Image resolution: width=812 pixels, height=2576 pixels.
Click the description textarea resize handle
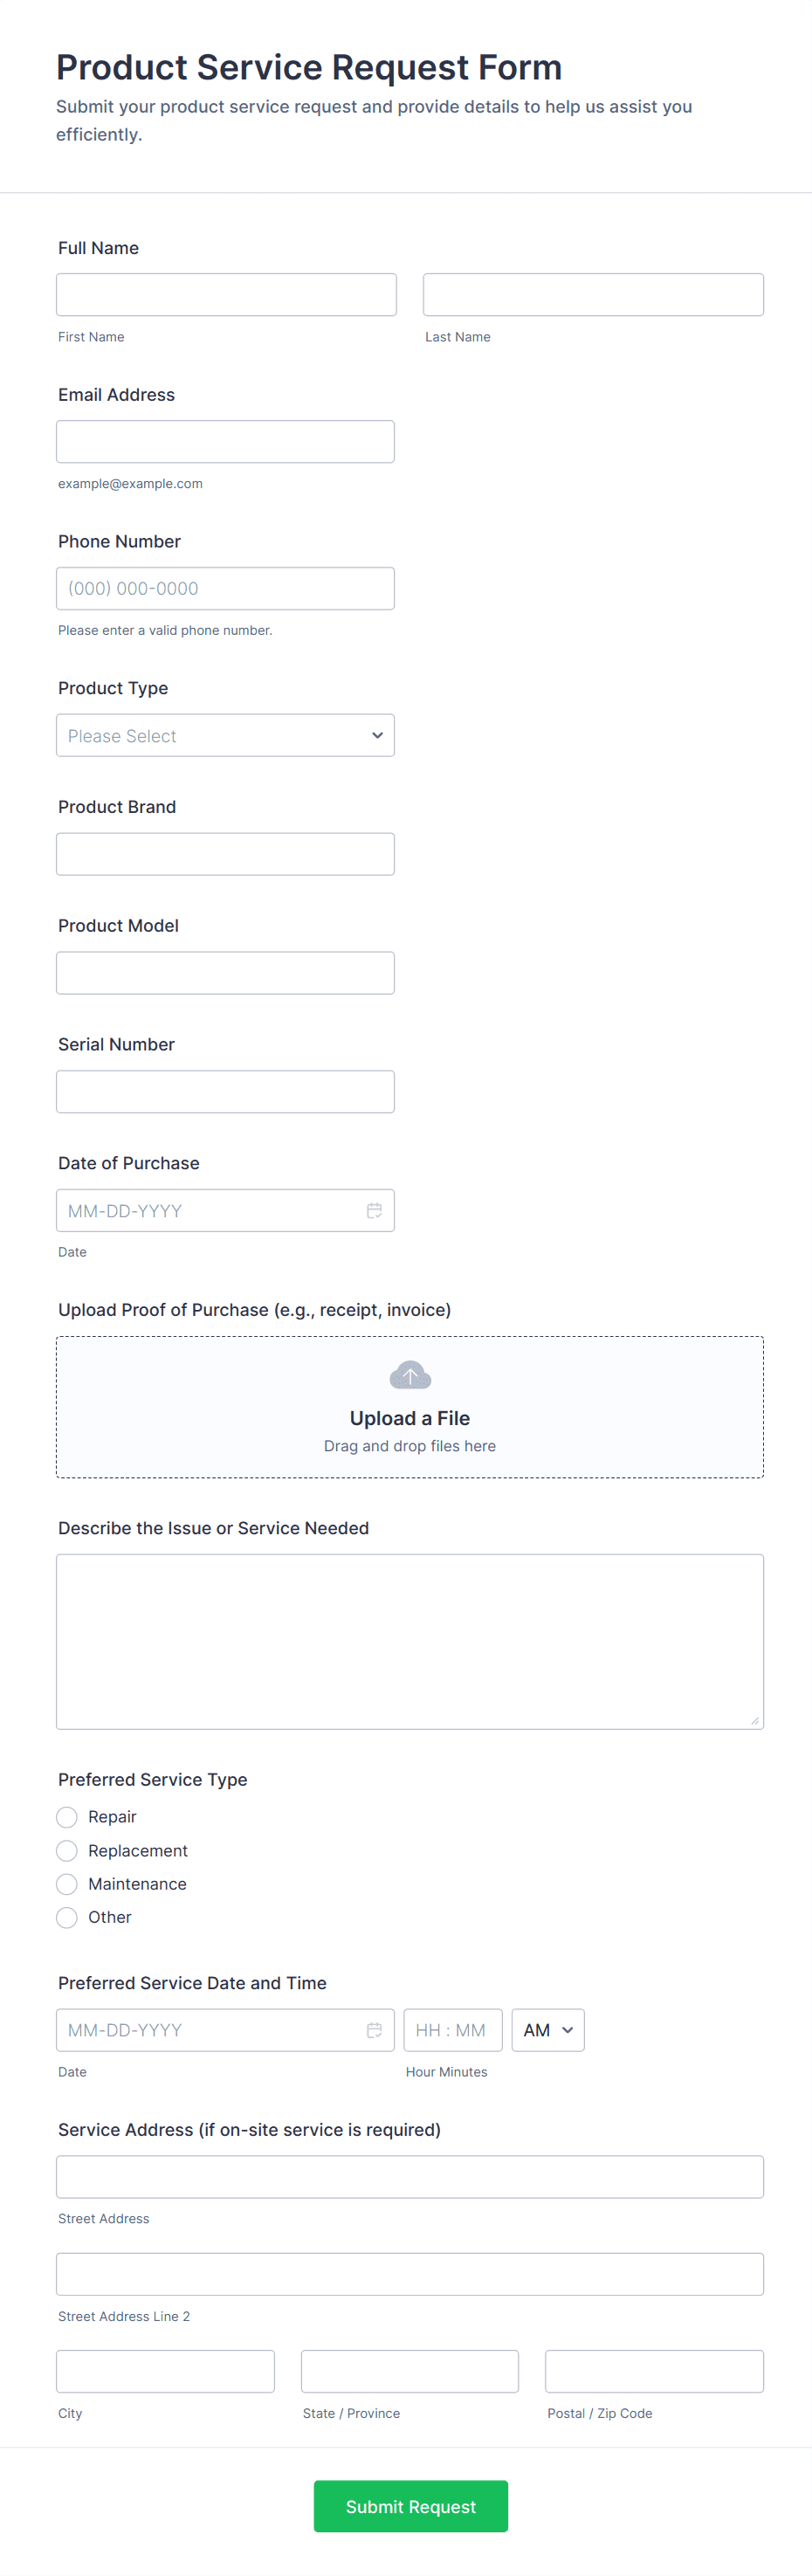click(x=755, y=1720)
